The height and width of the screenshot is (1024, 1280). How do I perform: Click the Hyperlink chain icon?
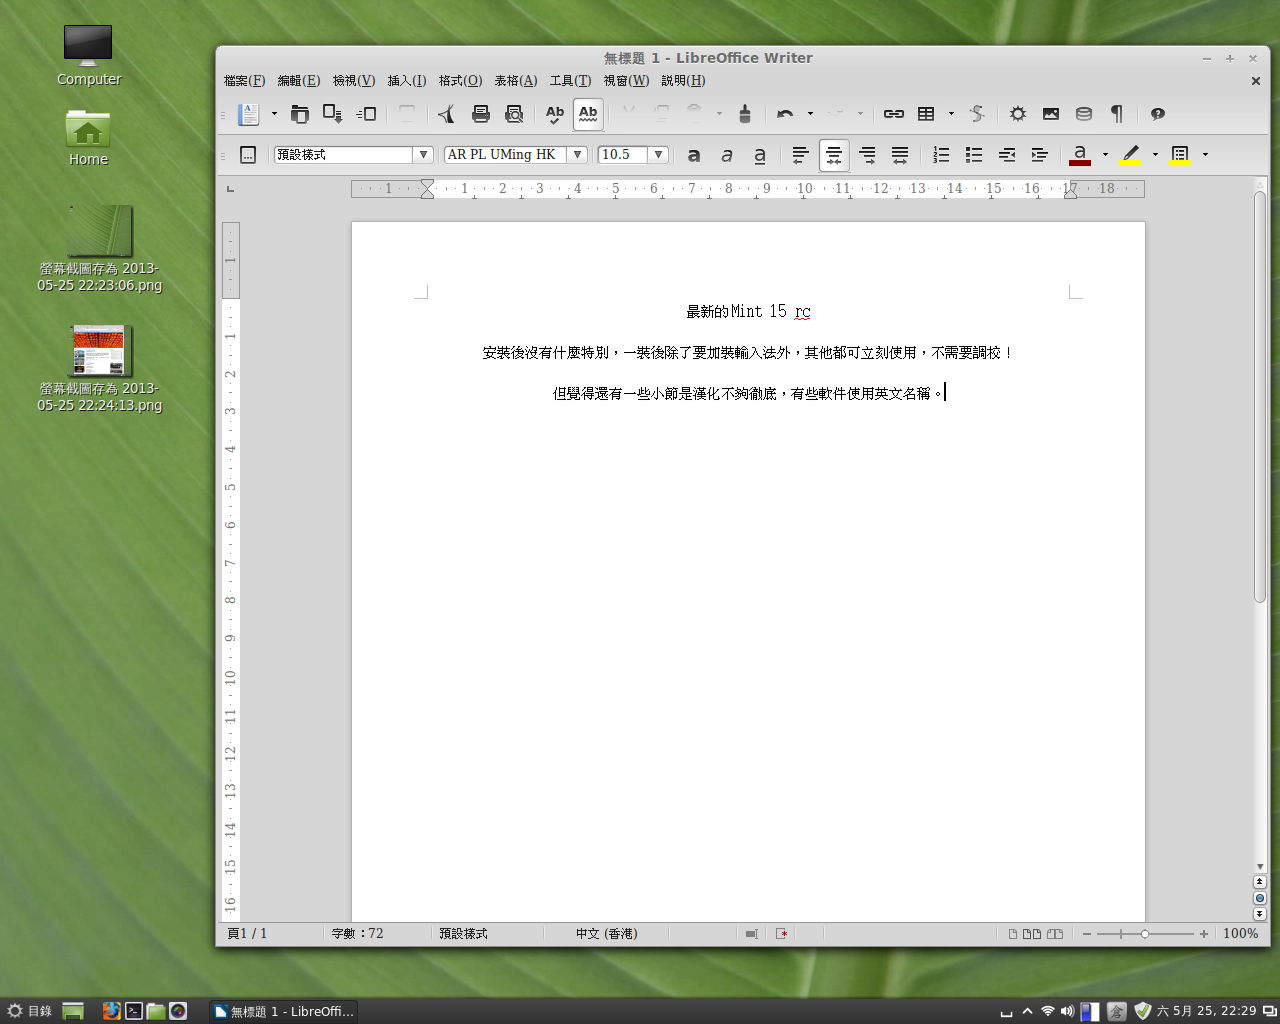click(x=893, y=114)
